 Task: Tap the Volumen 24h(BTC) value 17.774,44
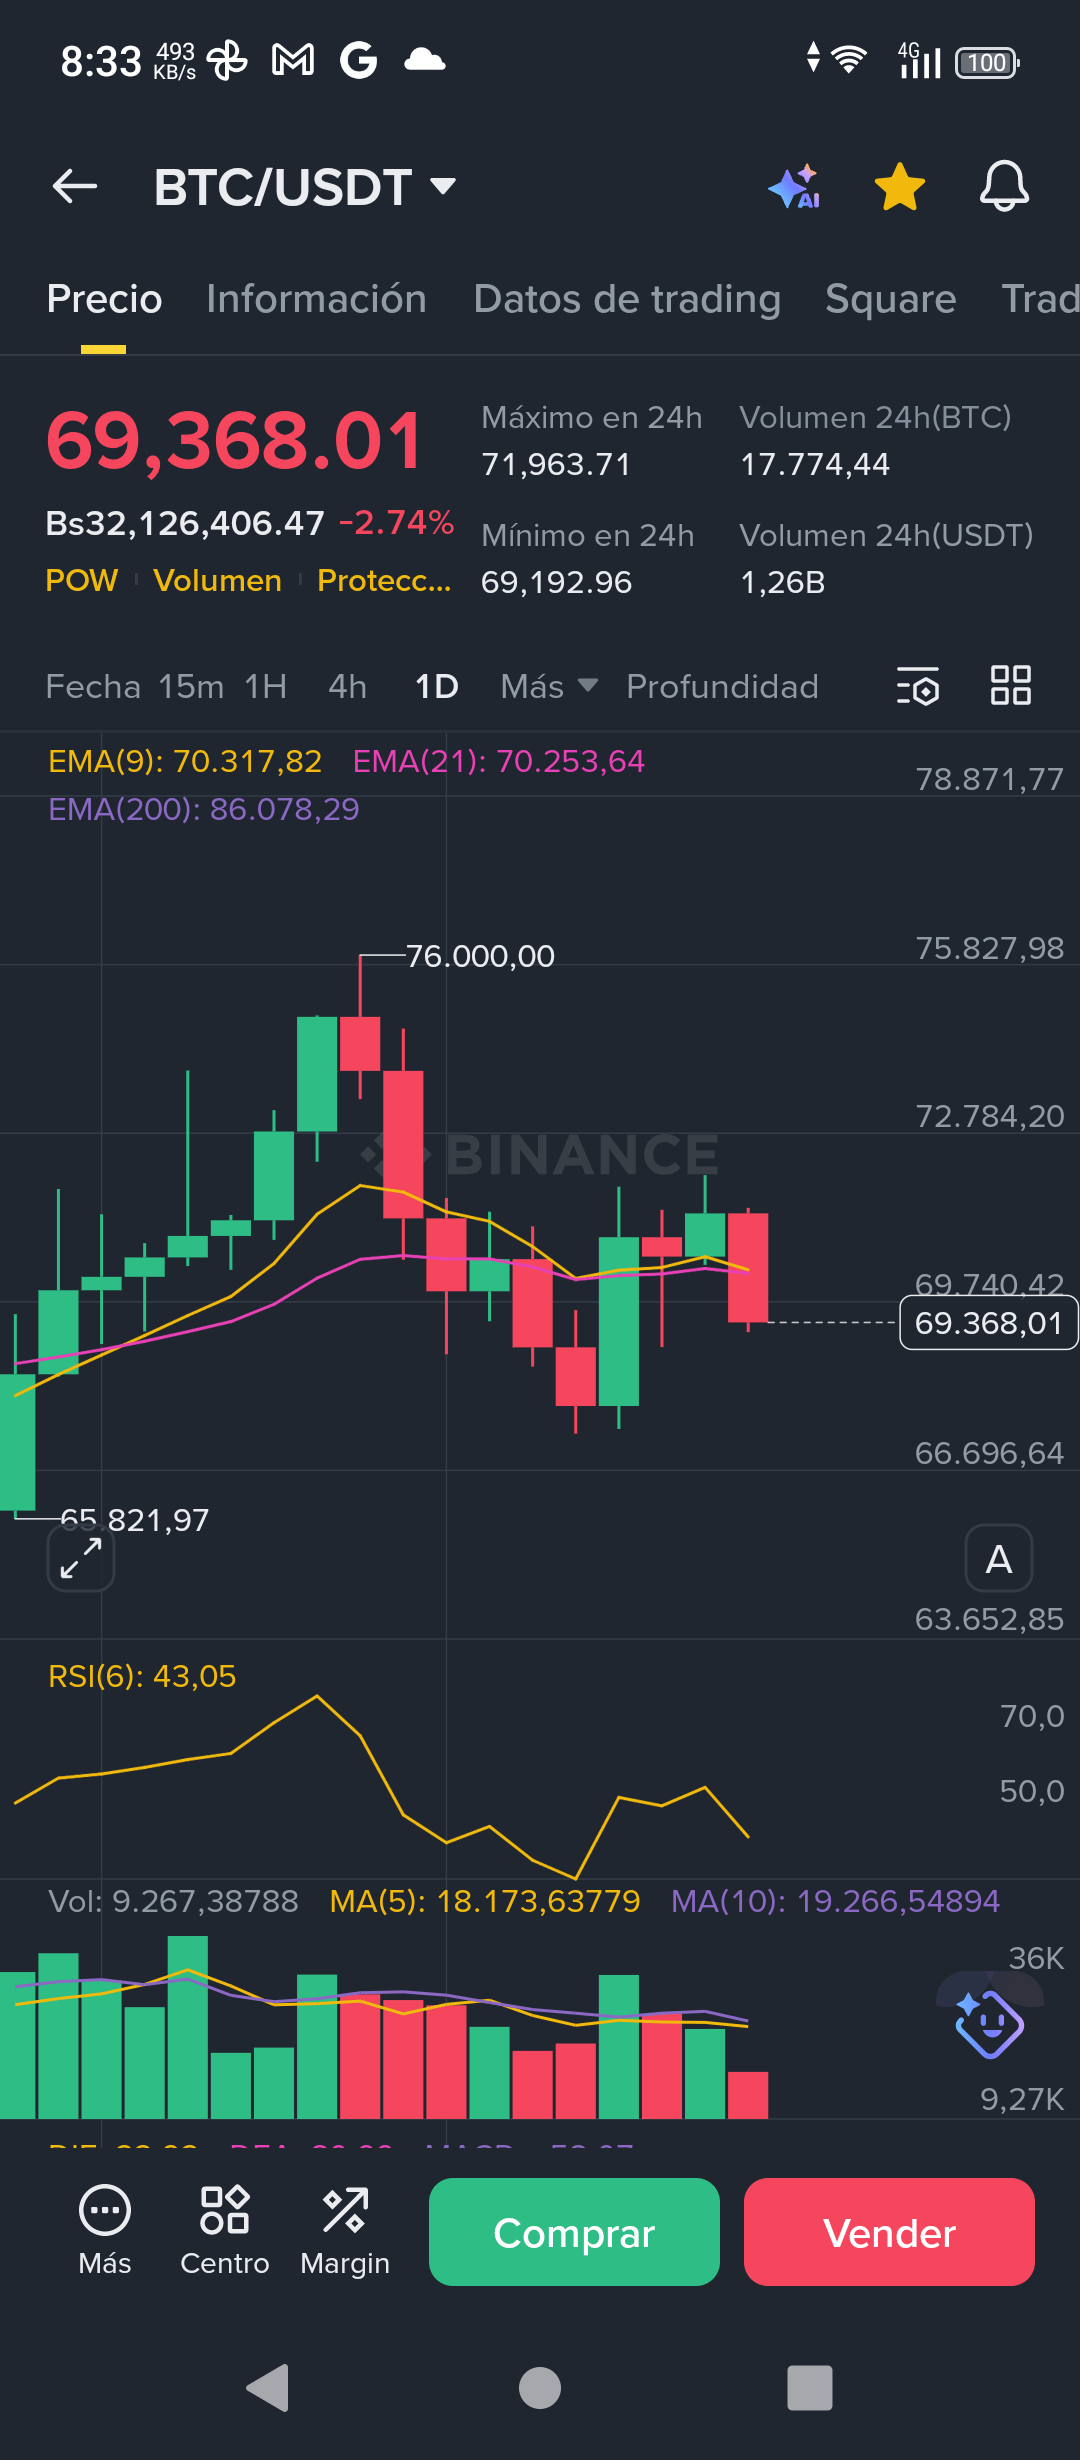(x=815, y=464)
